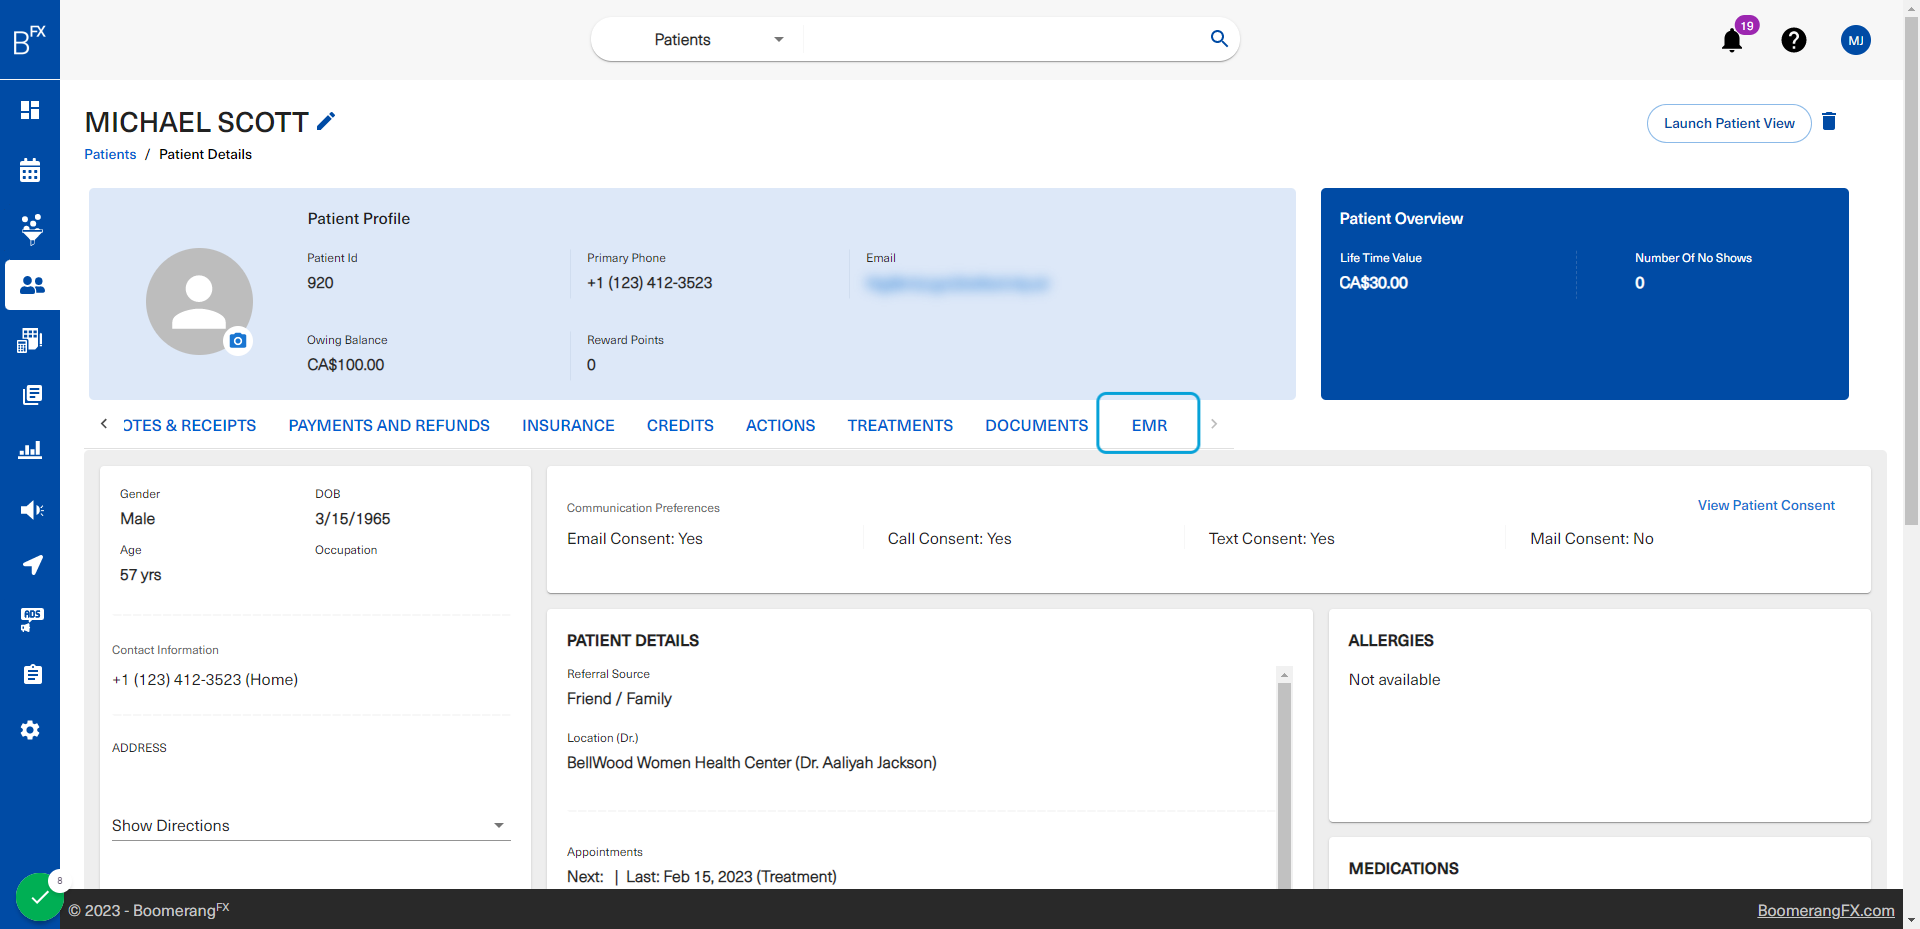This screenshot has width=1920, height=929.
Task: Click the primary phone +1 (123) 412-3523
Action: coord(649,283)
